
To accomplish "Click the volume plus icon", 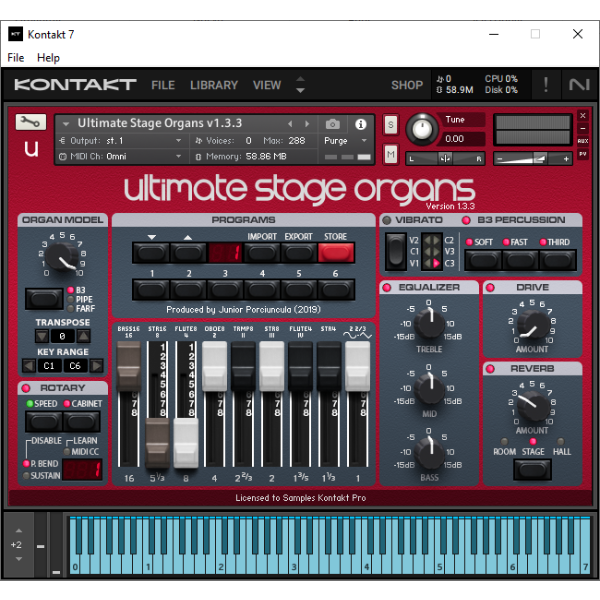I will 566,158.
